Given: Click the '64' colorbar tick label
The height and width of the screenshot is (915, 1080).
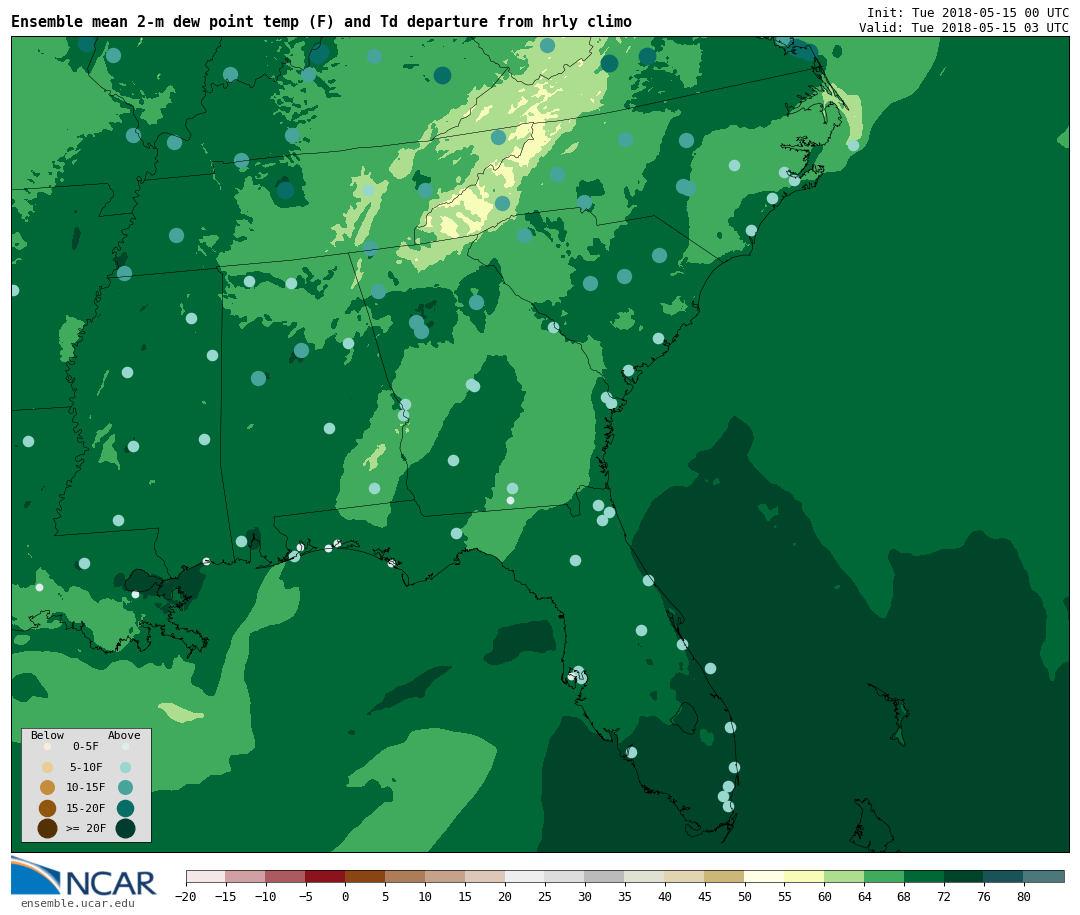Looking at the screenshot, I should coord(864,896).
